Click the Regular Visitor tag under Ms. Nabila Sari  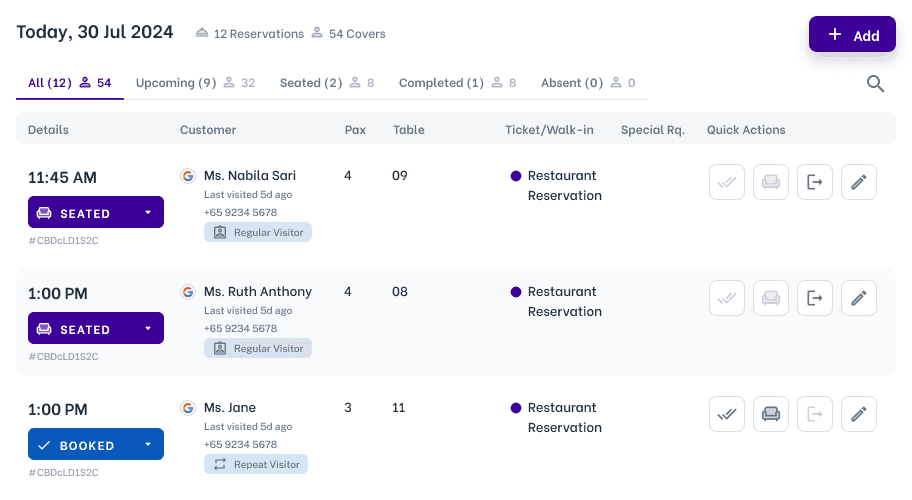[258, 232]
